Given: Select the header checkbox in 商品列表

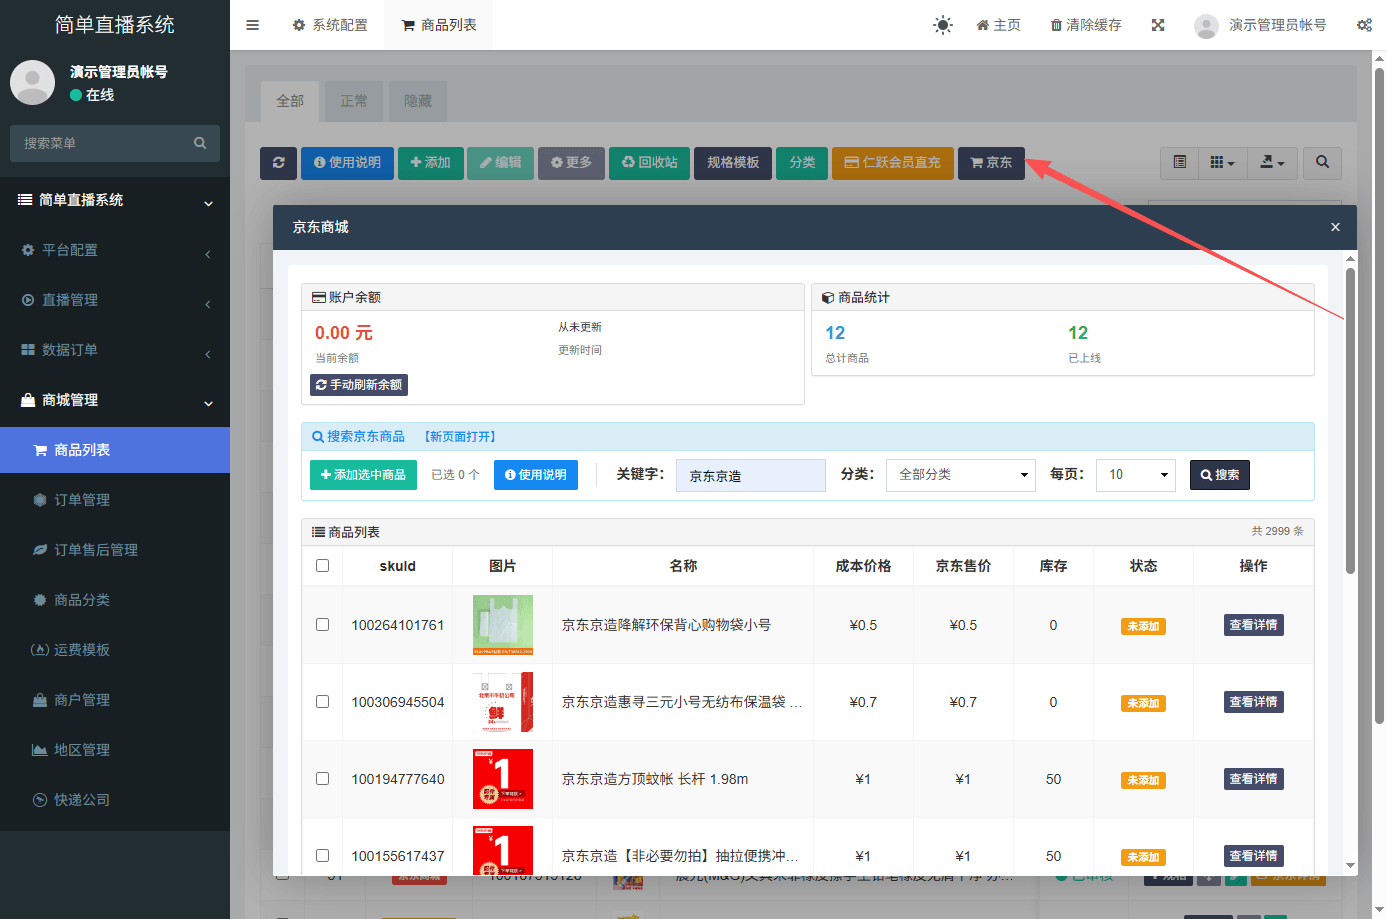Looking at the screenshot, I should 322,565.
